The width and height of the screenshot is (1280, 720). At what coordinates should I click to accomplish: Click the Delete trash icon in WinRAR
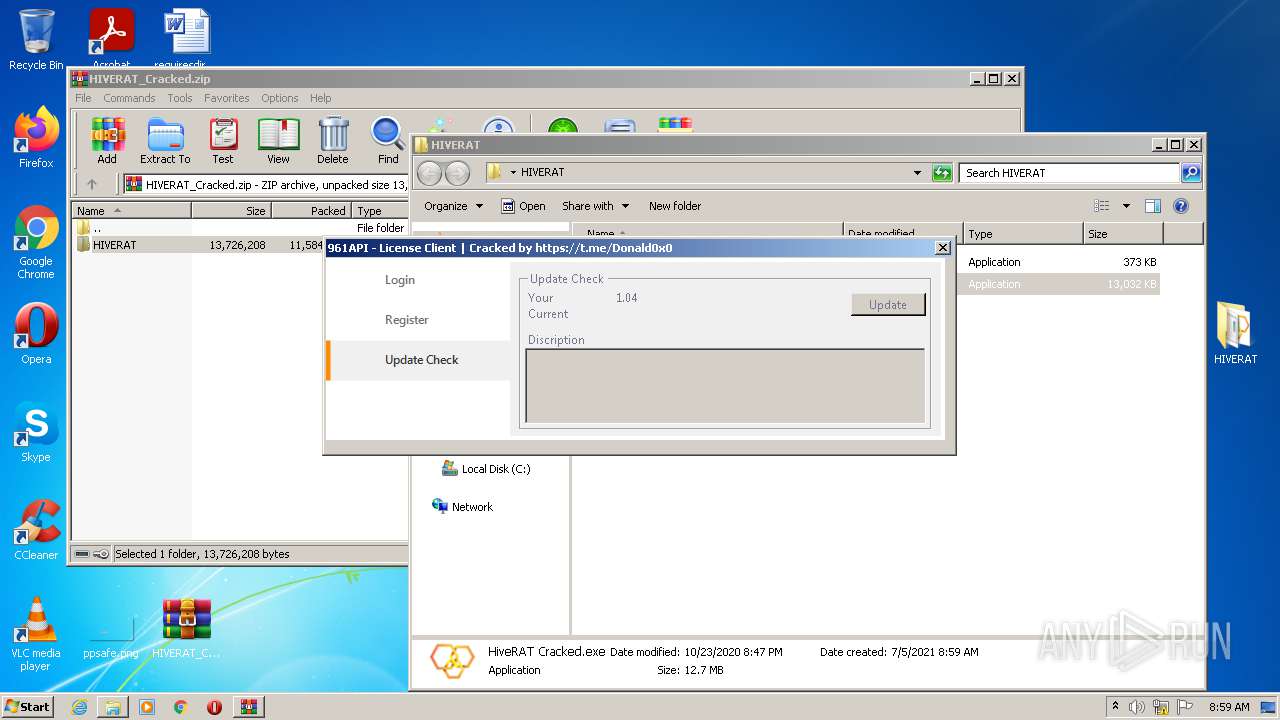pyautogui.click(x=333, y=140)
